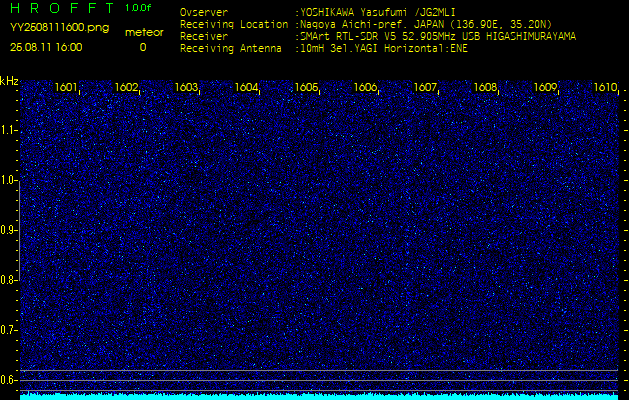
Task: Click the Receiving Location label
Action: click(x=234, y=24)
